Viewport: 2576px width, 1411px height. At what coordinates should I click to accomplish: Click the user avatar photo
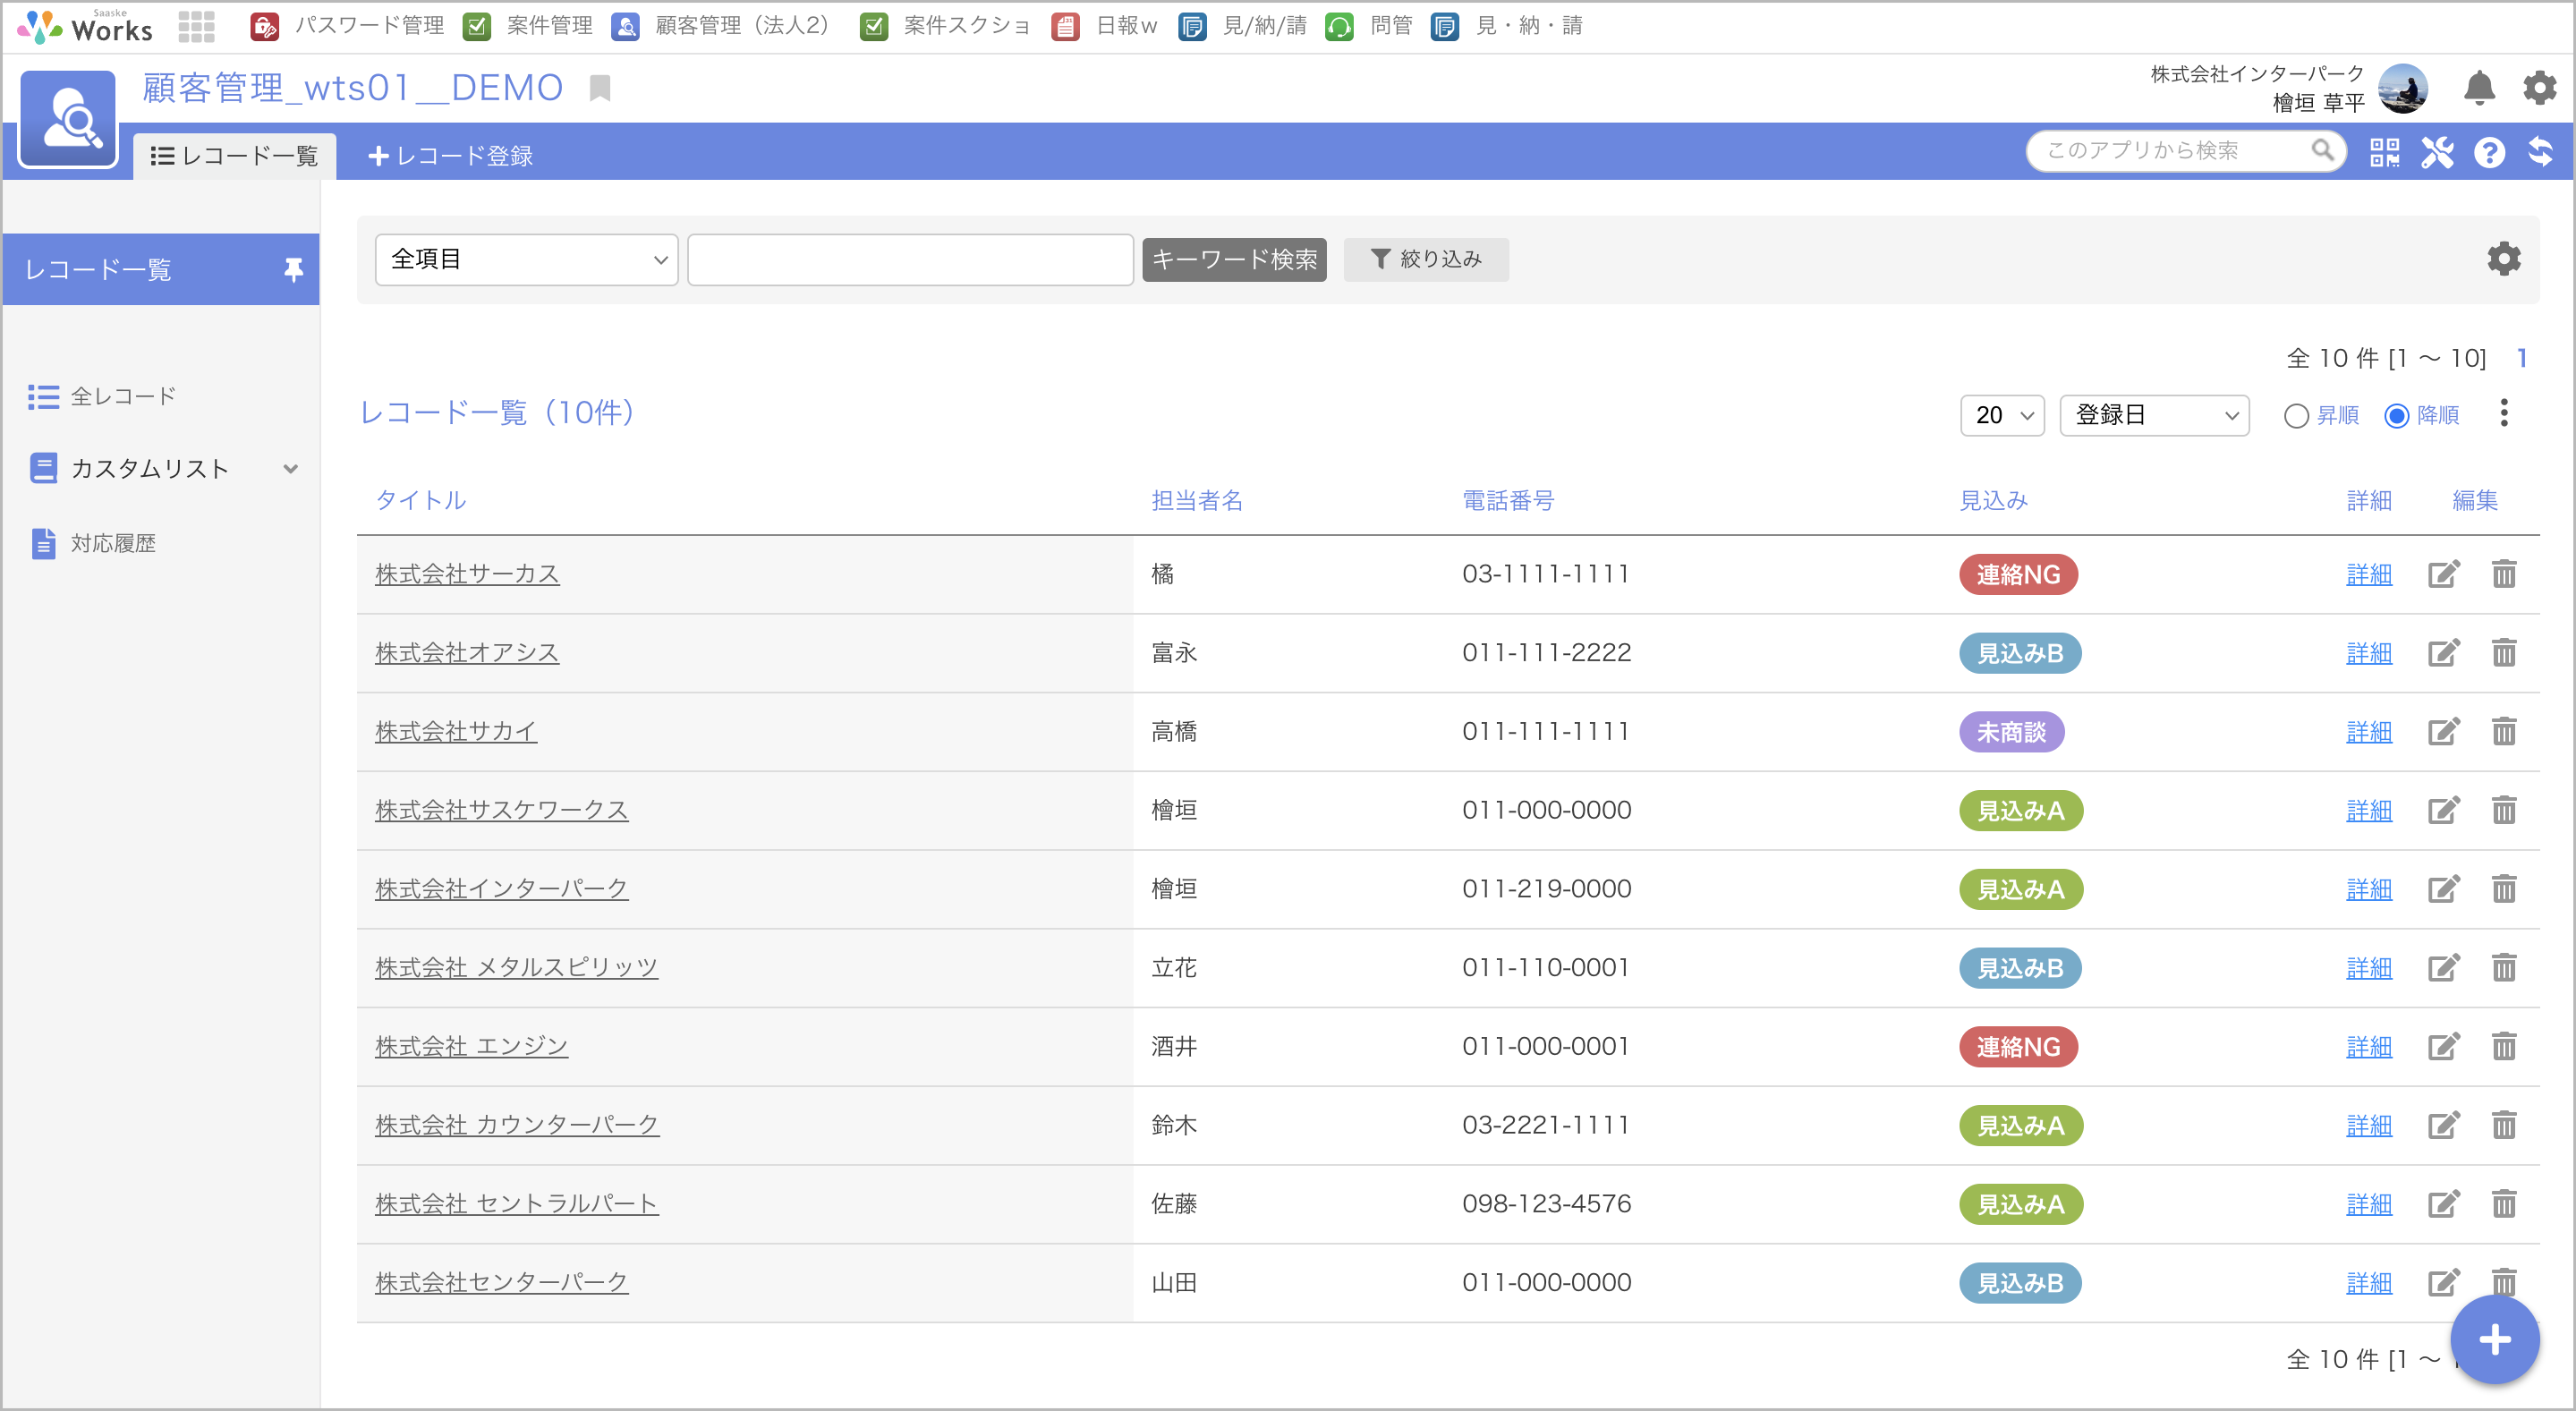(x=2402, y=88)
